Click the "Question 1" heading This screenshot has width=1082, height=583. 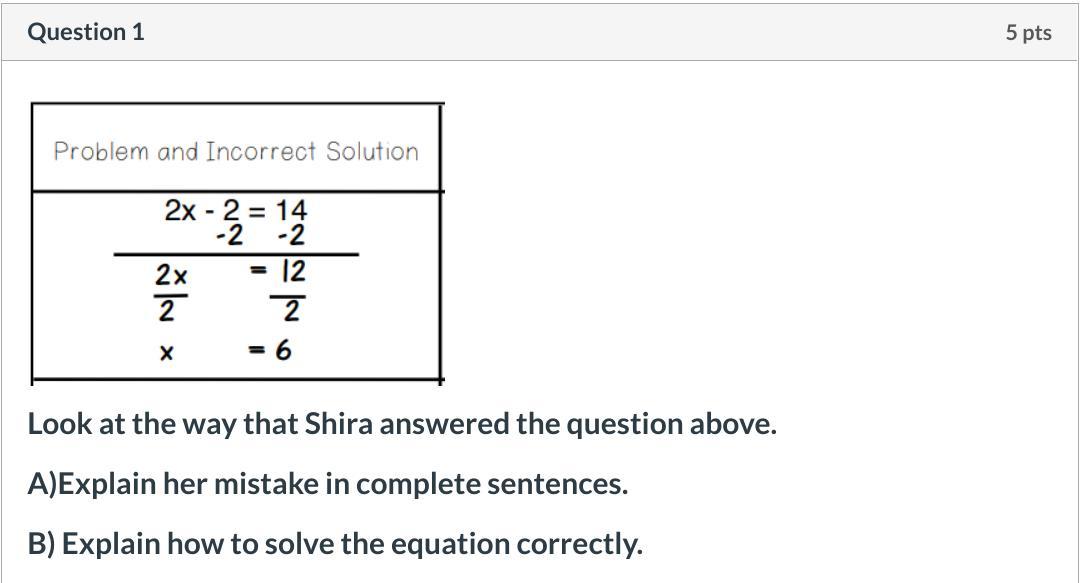coord(86,32)
